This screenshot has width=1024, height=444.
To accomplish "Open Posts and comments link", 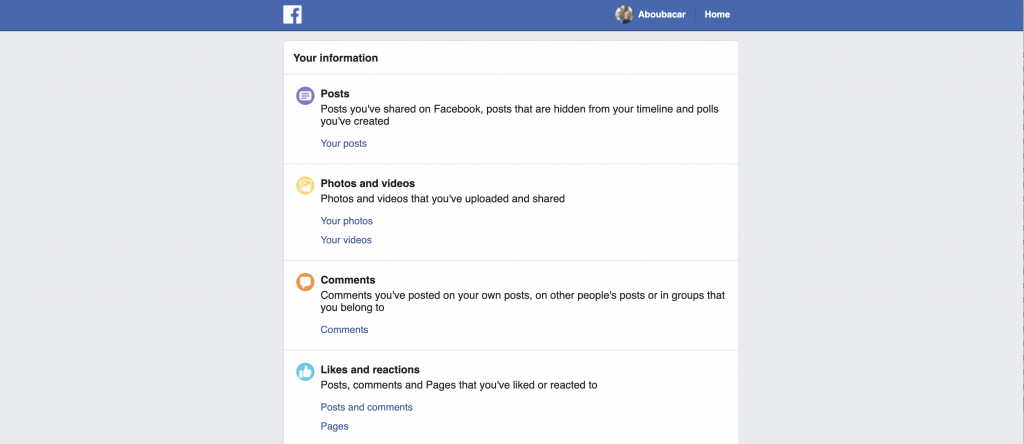I will [x=366, y=407].
